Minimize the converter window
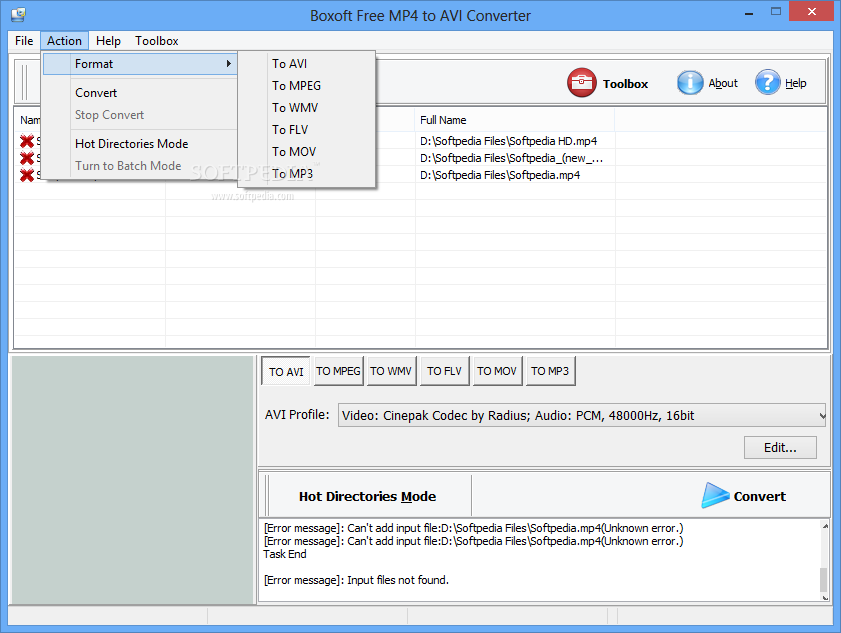 click(x=749, y=13)
